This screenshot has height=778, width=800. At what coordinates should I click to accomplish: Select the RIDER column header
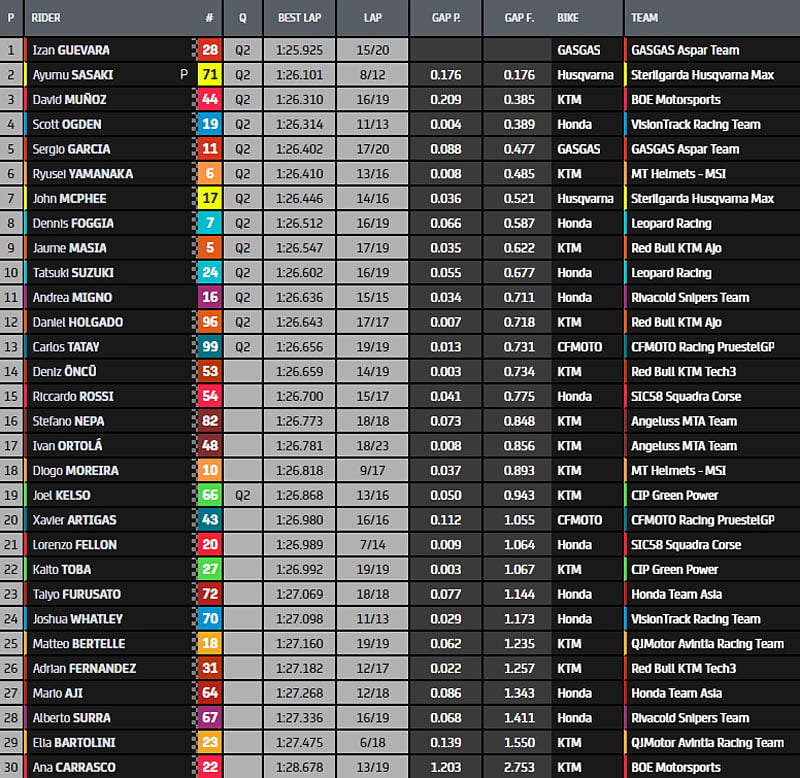(x=46, y=18)
